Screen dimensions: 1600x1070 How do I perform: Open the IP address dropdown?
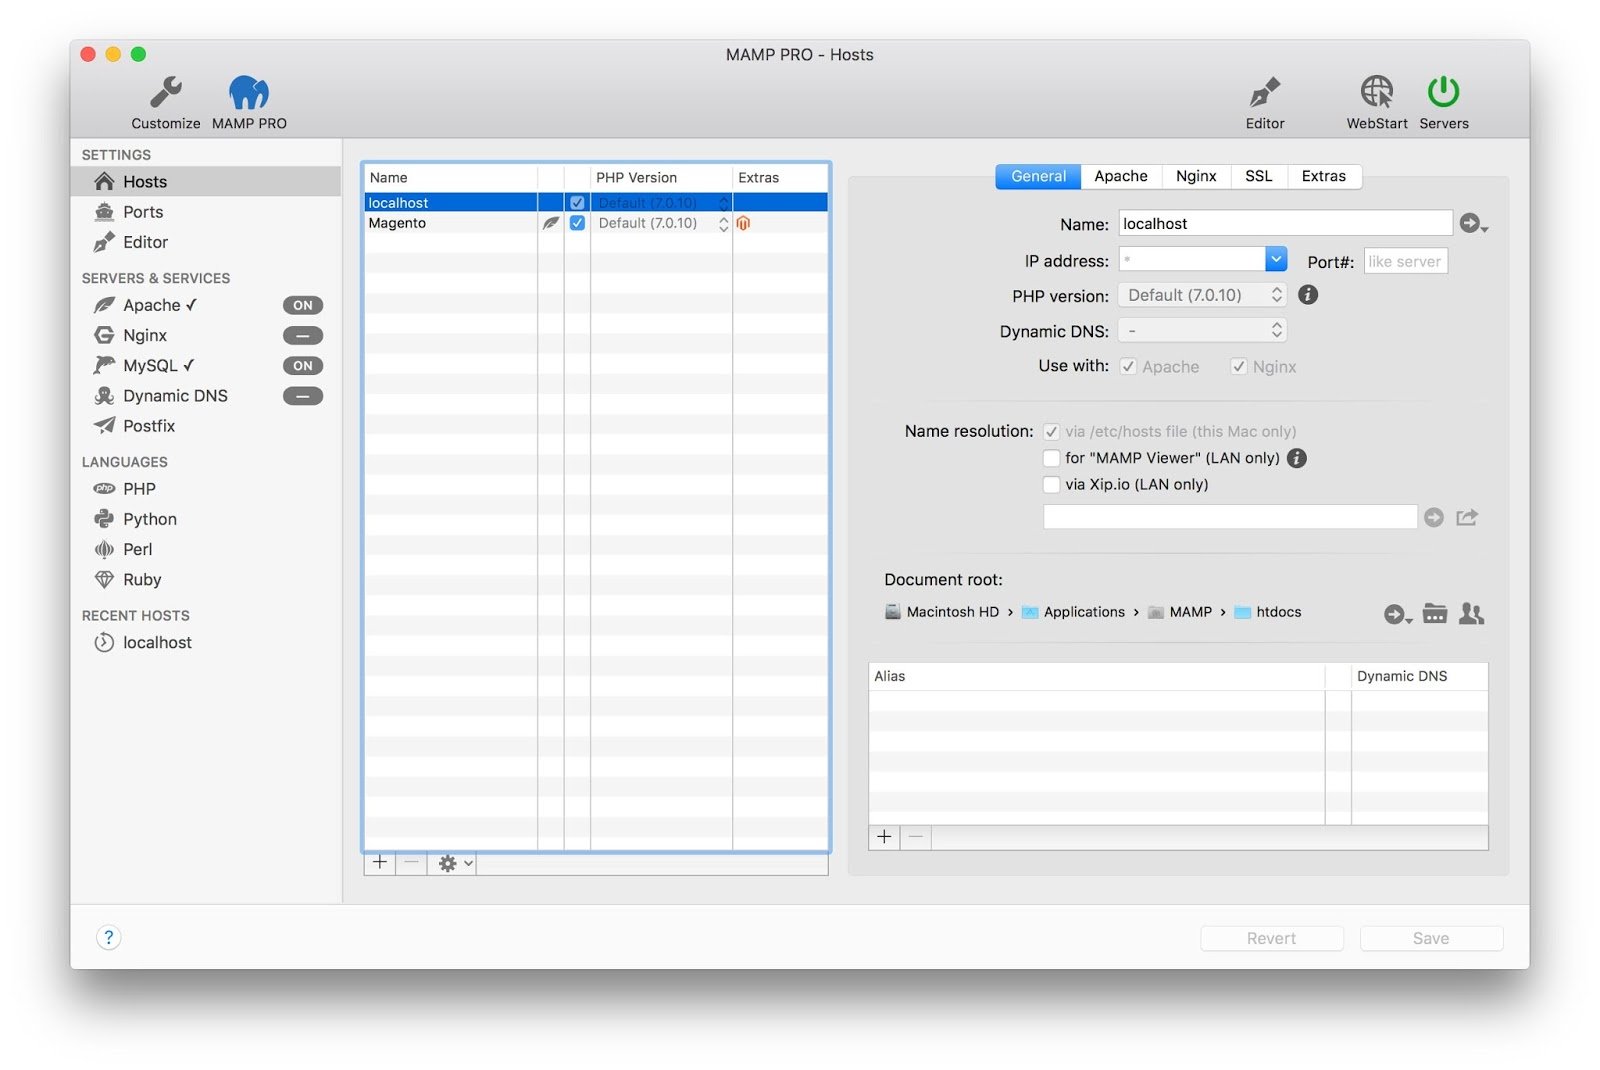[x=1275, y=260]
